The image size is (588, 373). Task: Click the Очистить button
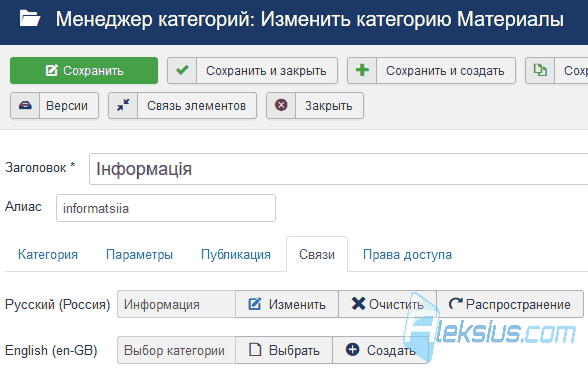click(x=387, y=304)
